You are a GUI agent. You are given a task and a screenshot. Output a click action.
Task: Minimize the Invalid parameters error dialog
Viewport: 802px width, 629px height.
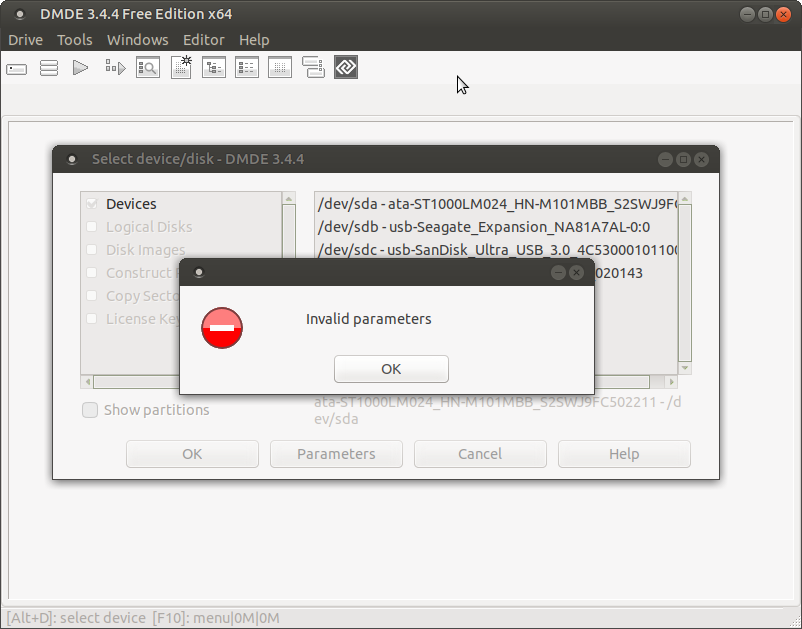(558, 273)
